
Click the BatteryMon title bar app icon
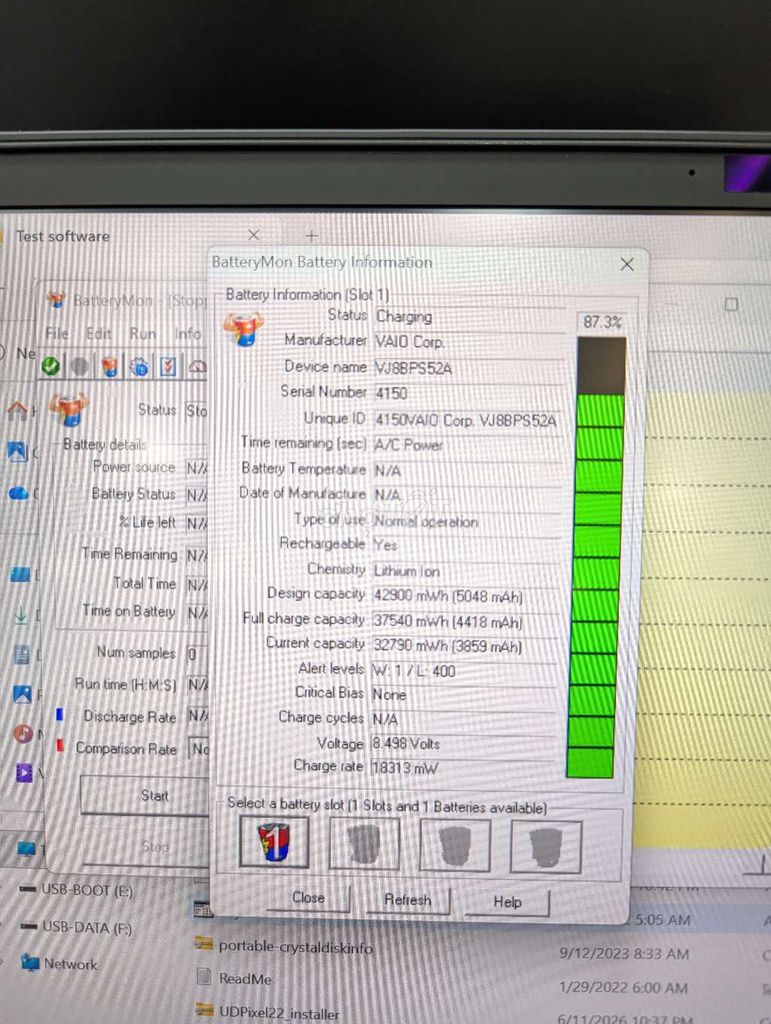click(56, 300)
